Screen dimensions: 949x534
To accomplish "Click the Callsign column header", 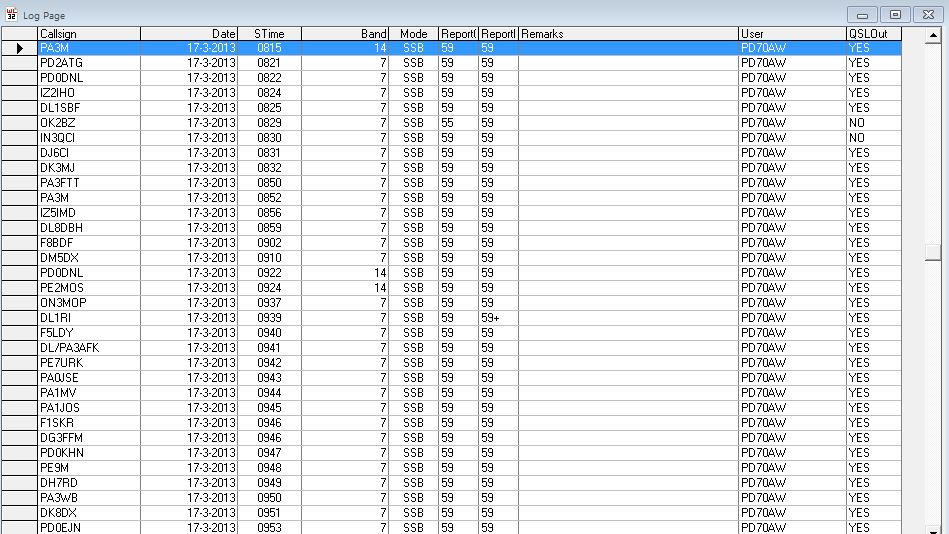I will 88,34.
